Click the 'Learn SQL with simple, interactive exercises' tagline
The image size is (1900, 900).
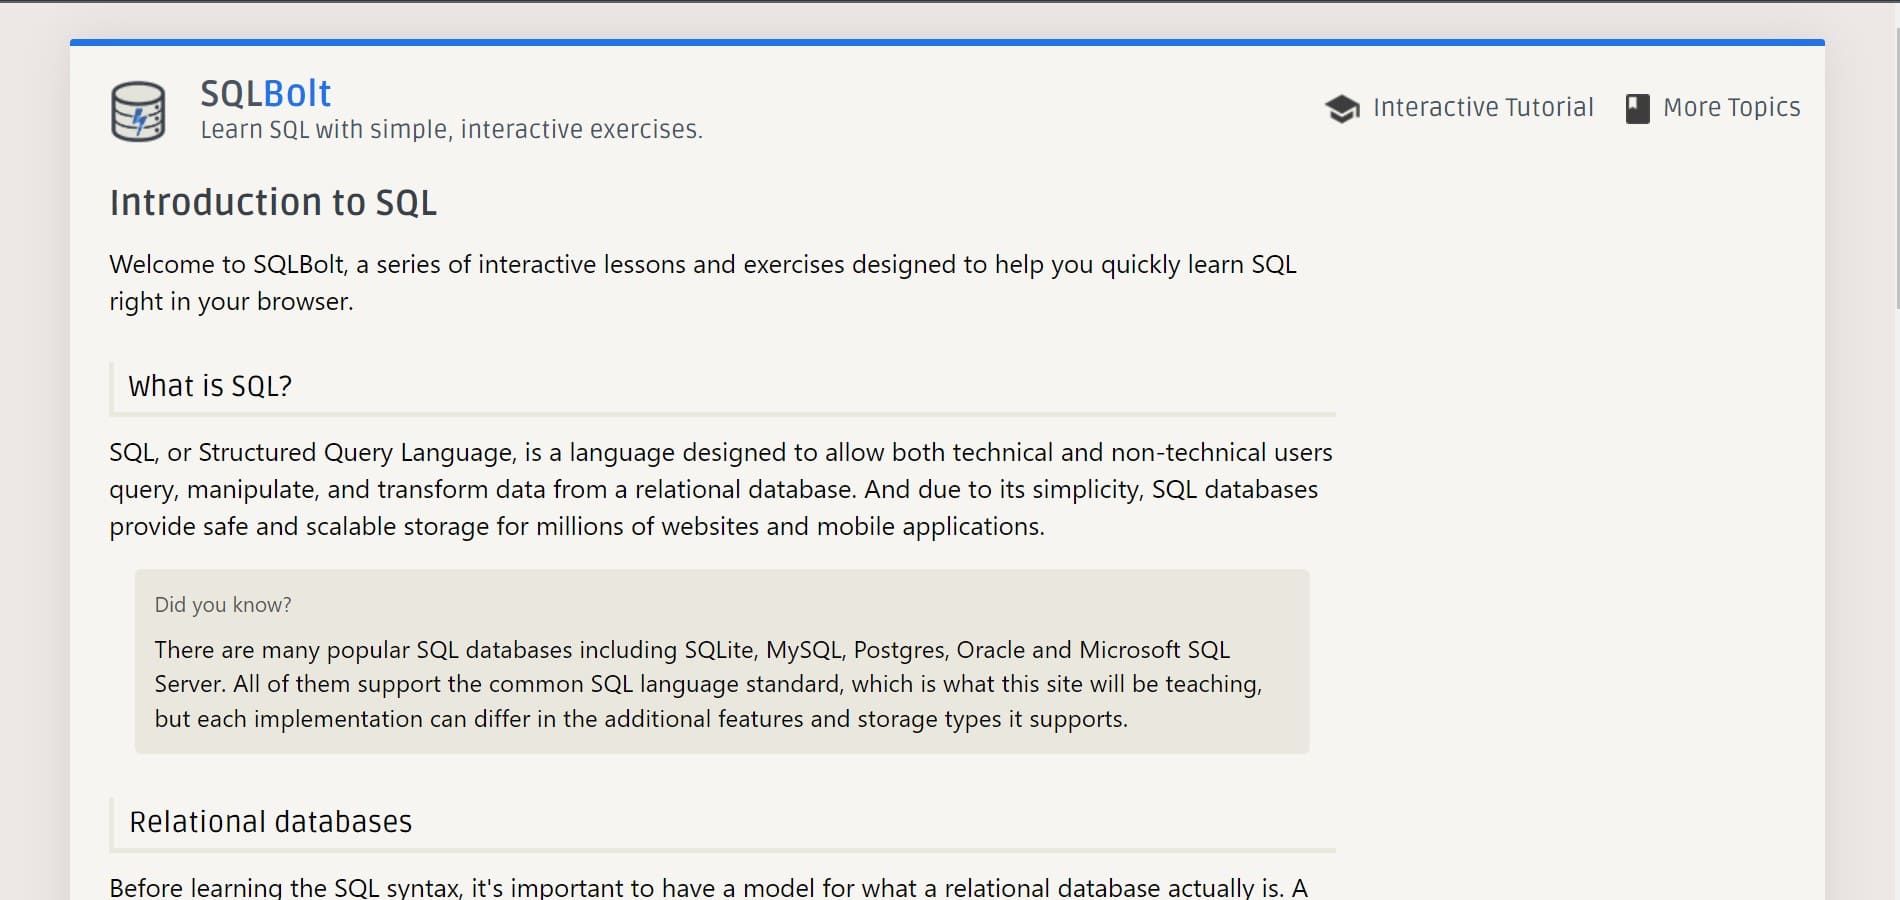click(451, 130)
